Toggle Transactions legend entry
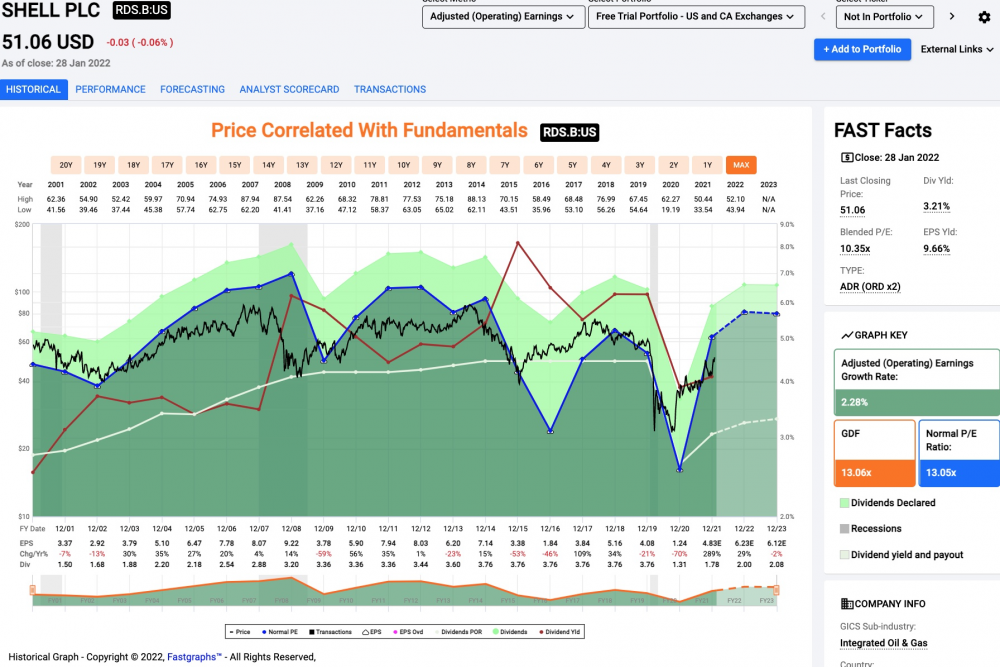 [330, 632]
